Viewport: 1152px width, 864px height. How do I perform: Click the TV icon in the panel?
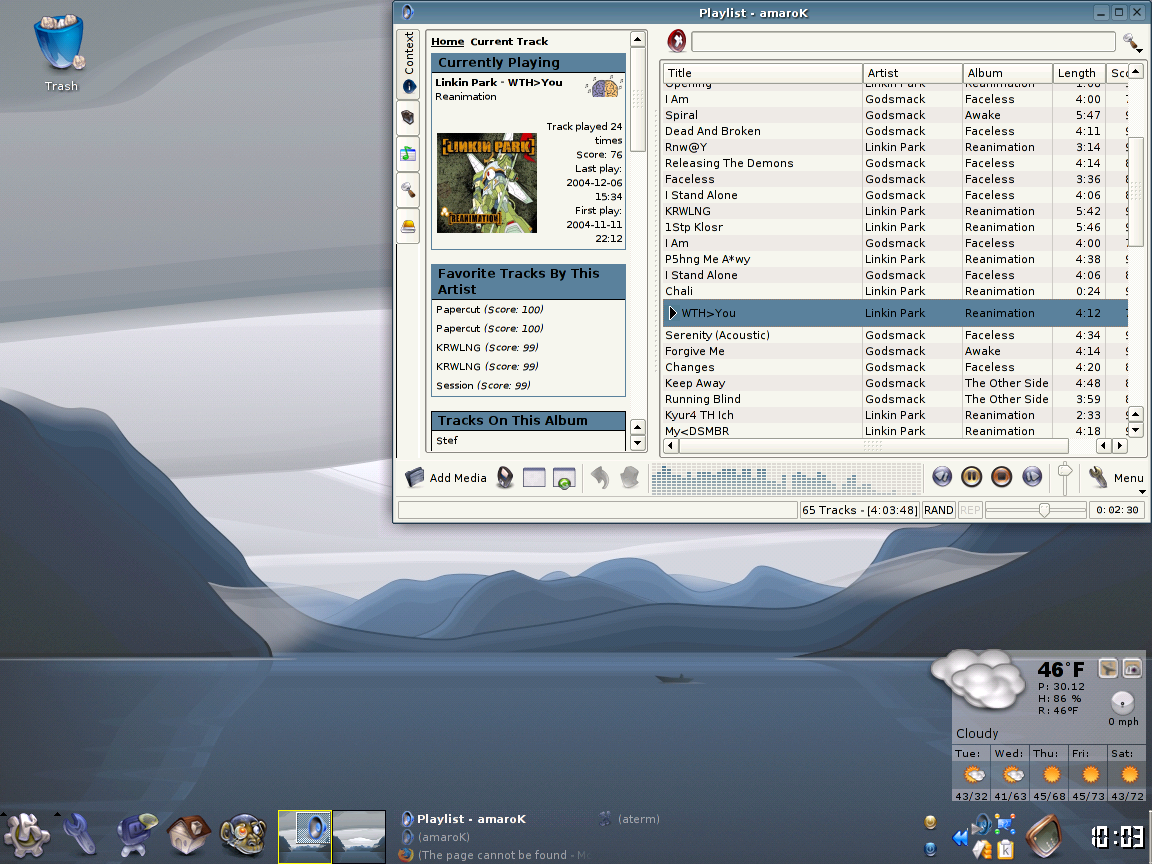(x=1044, y=836)
